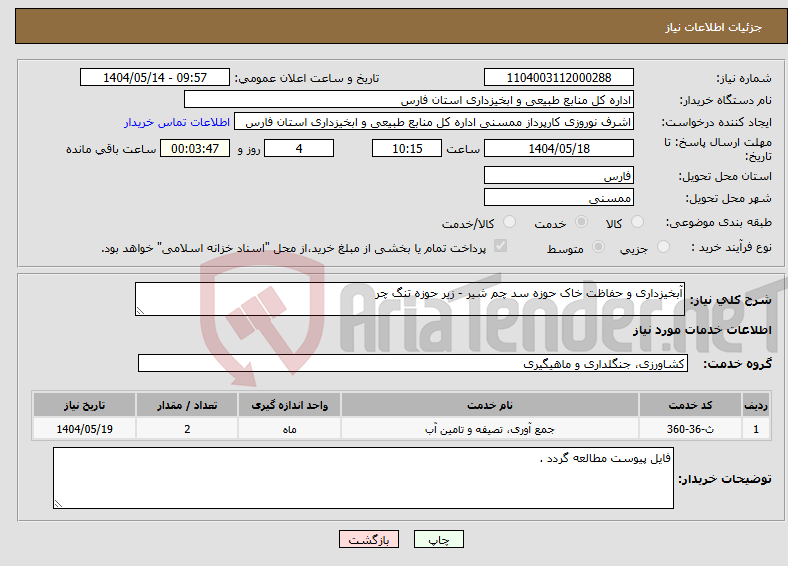Screen dimensions: 788x566
Task: Click the تاریخ نیاز column header
Action: pos(84,405)
